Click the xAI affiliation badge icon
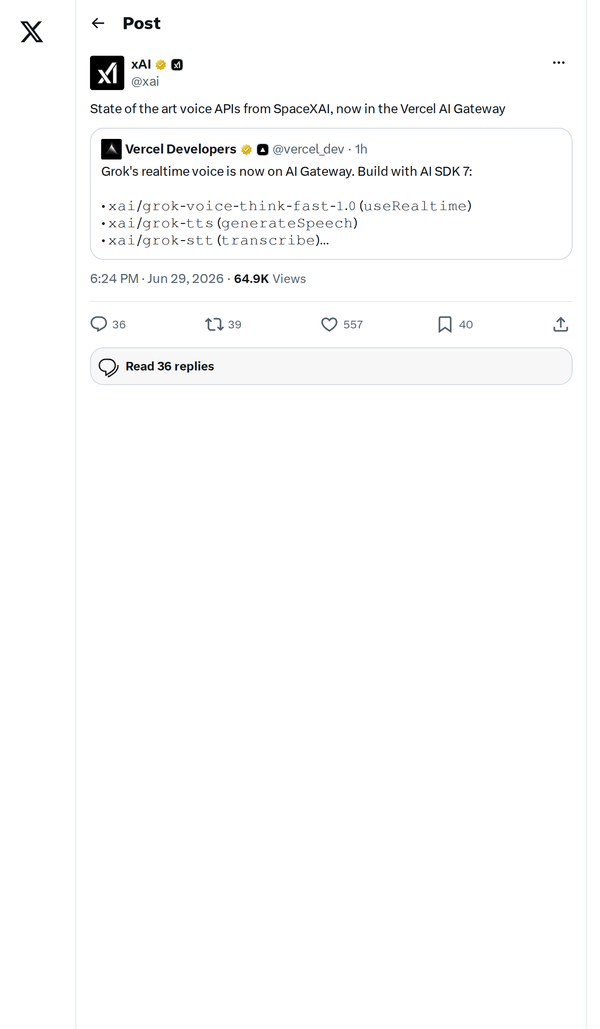 [x=177, y=64]
